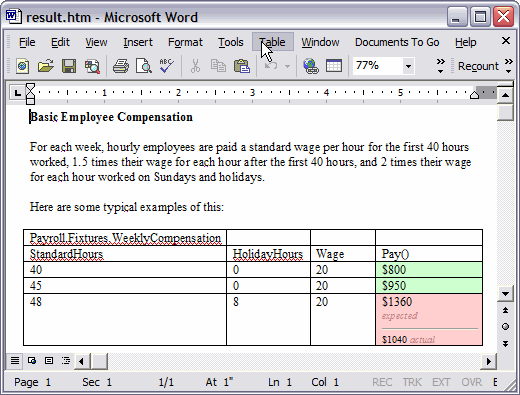Image resolution: width=520 pixels, height=395 pixels.
Task: Click the Cut scissors icon
Action: pos(195,66)
